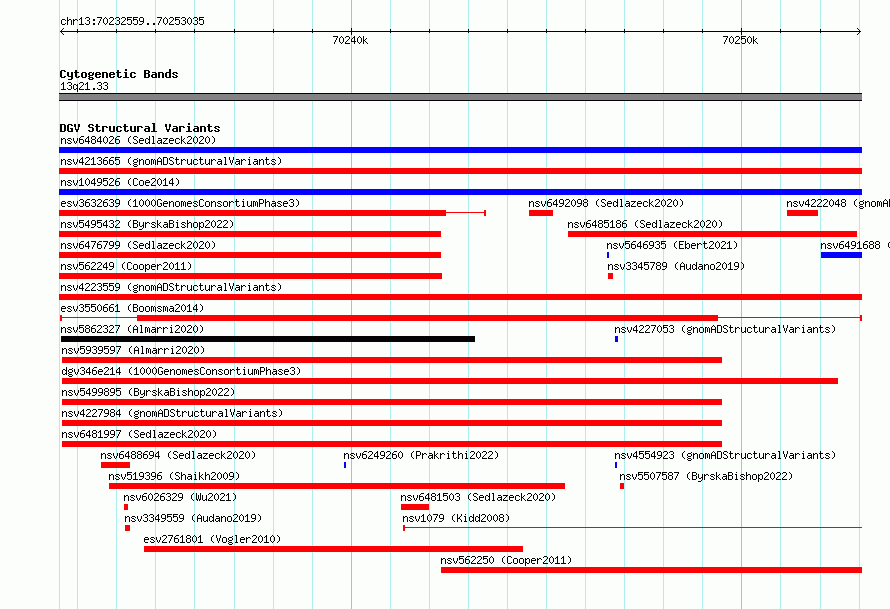890x609 pixels.
Task: Click nsv5495432 (ByrskaBishop2022) label
Action: coord(147,224)
